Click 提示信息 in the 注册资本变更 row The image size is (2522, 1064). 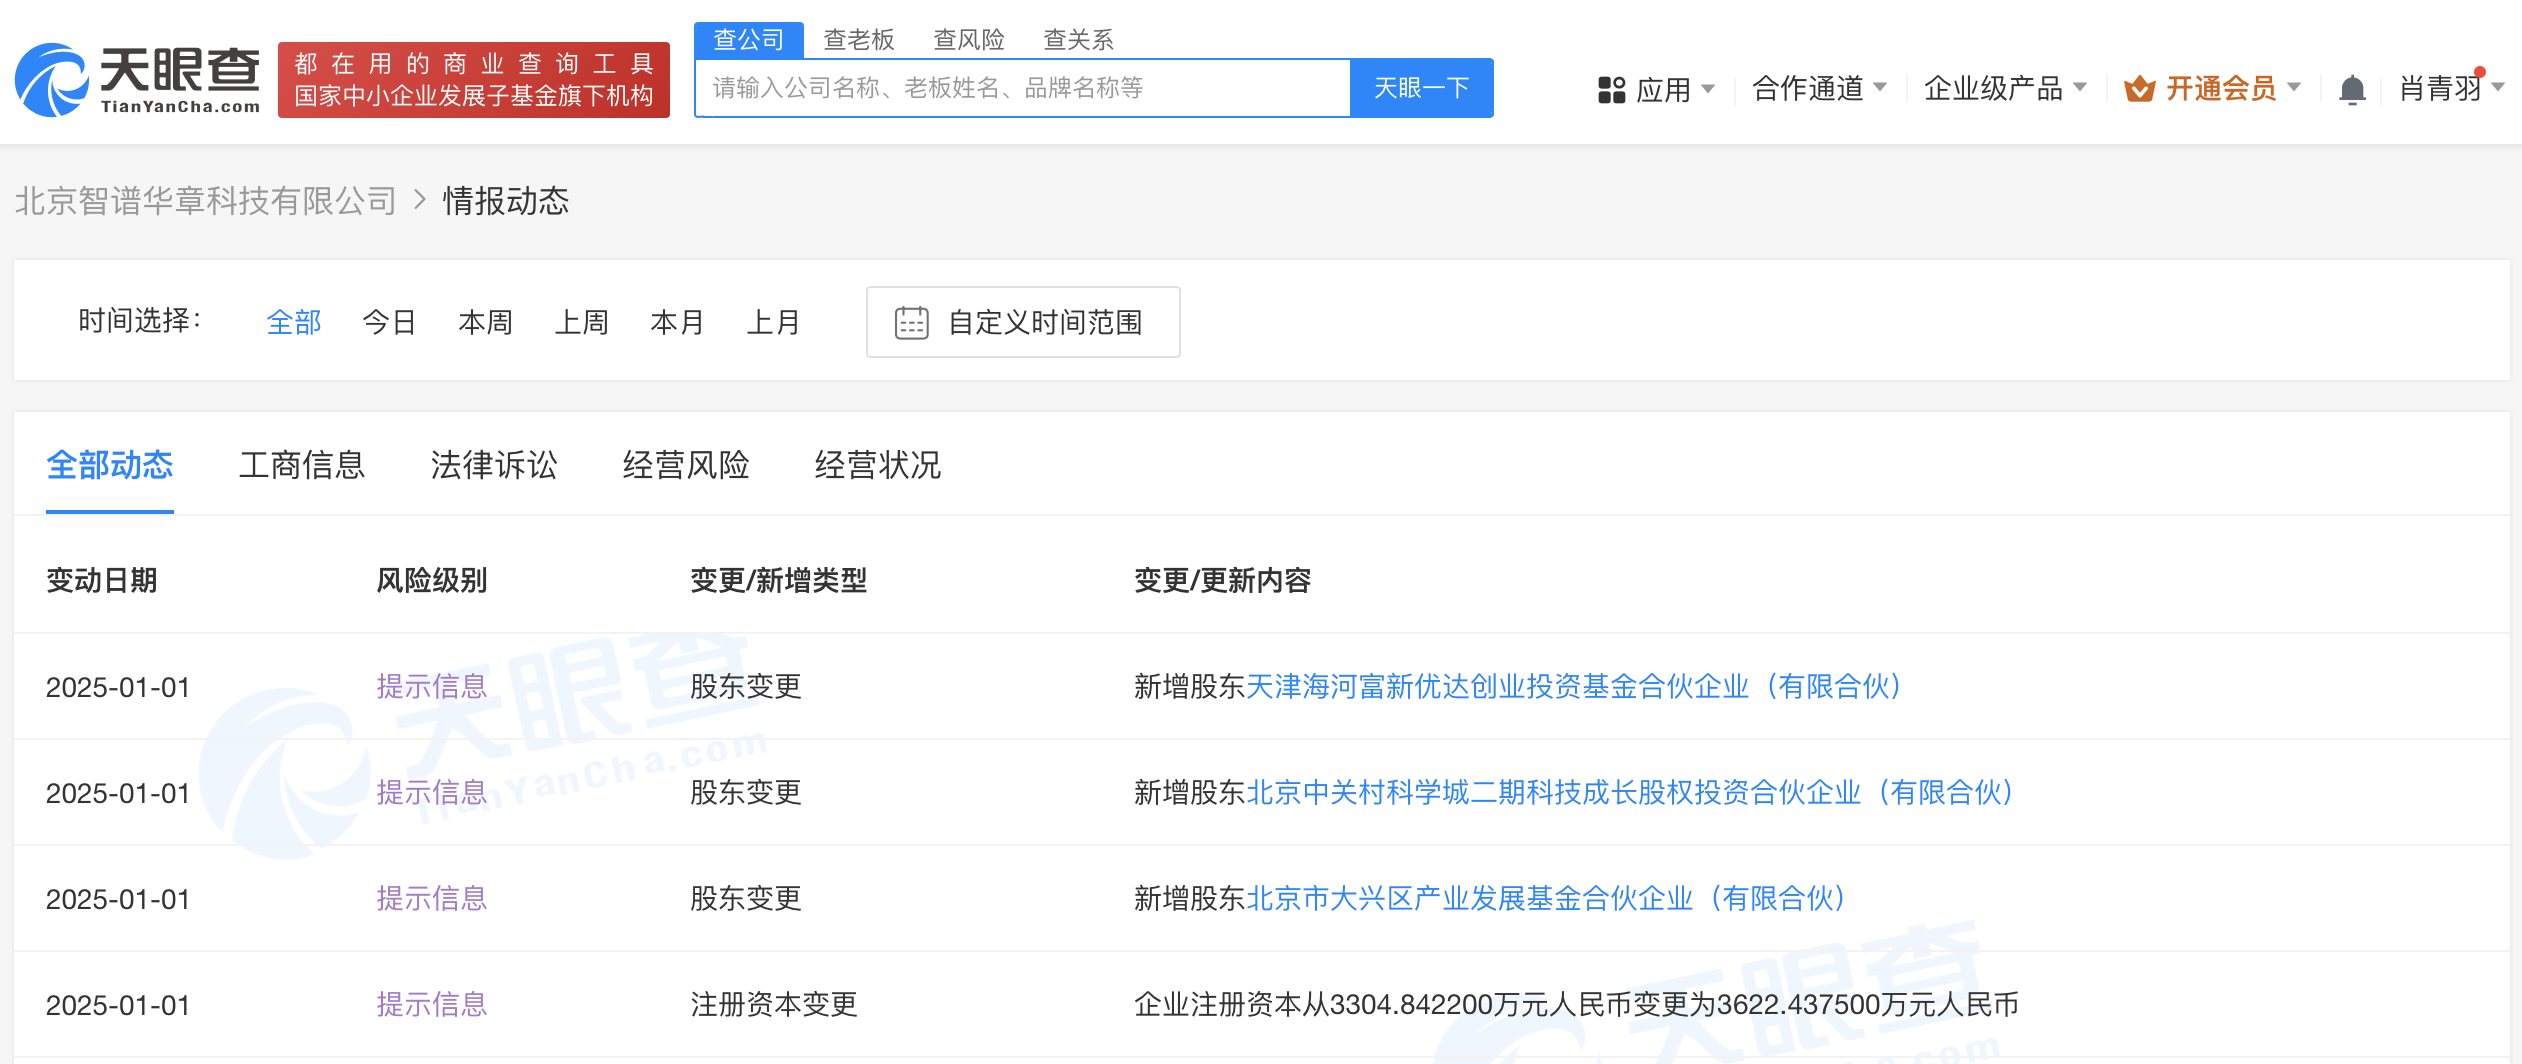pos(431,1004)
